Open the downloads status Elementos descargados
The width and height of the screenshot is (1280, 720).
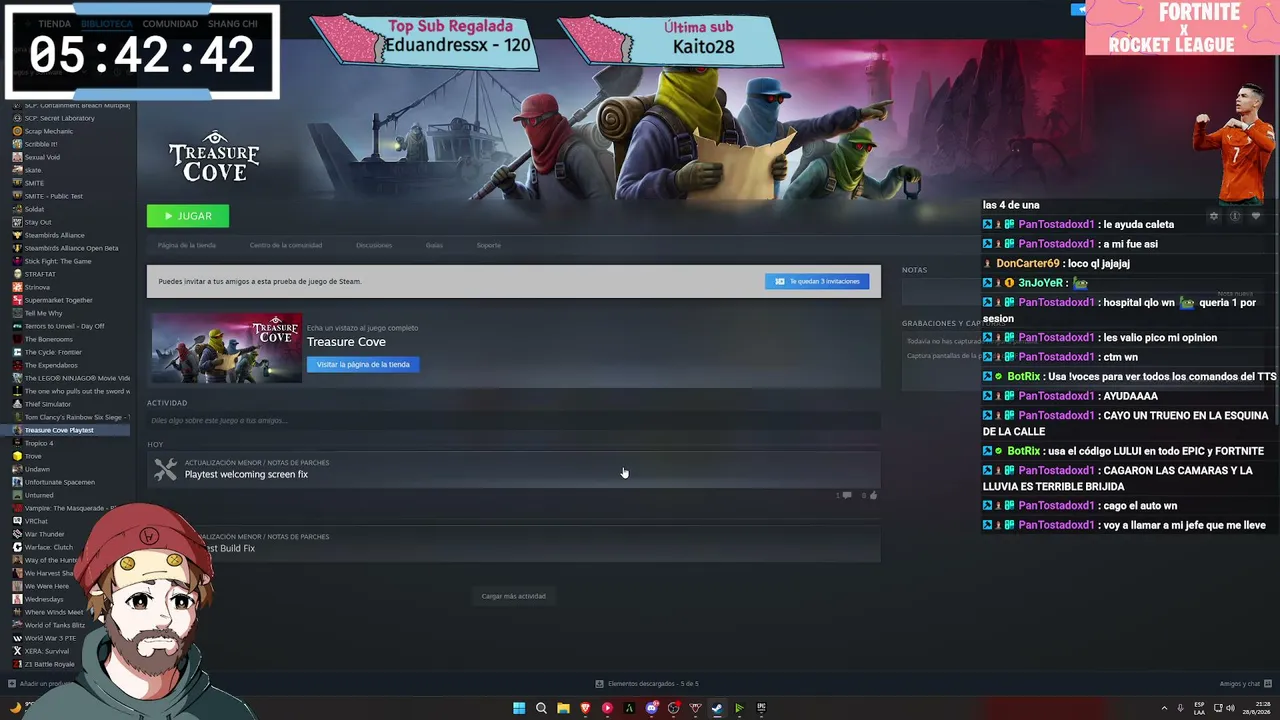point(647,684)
